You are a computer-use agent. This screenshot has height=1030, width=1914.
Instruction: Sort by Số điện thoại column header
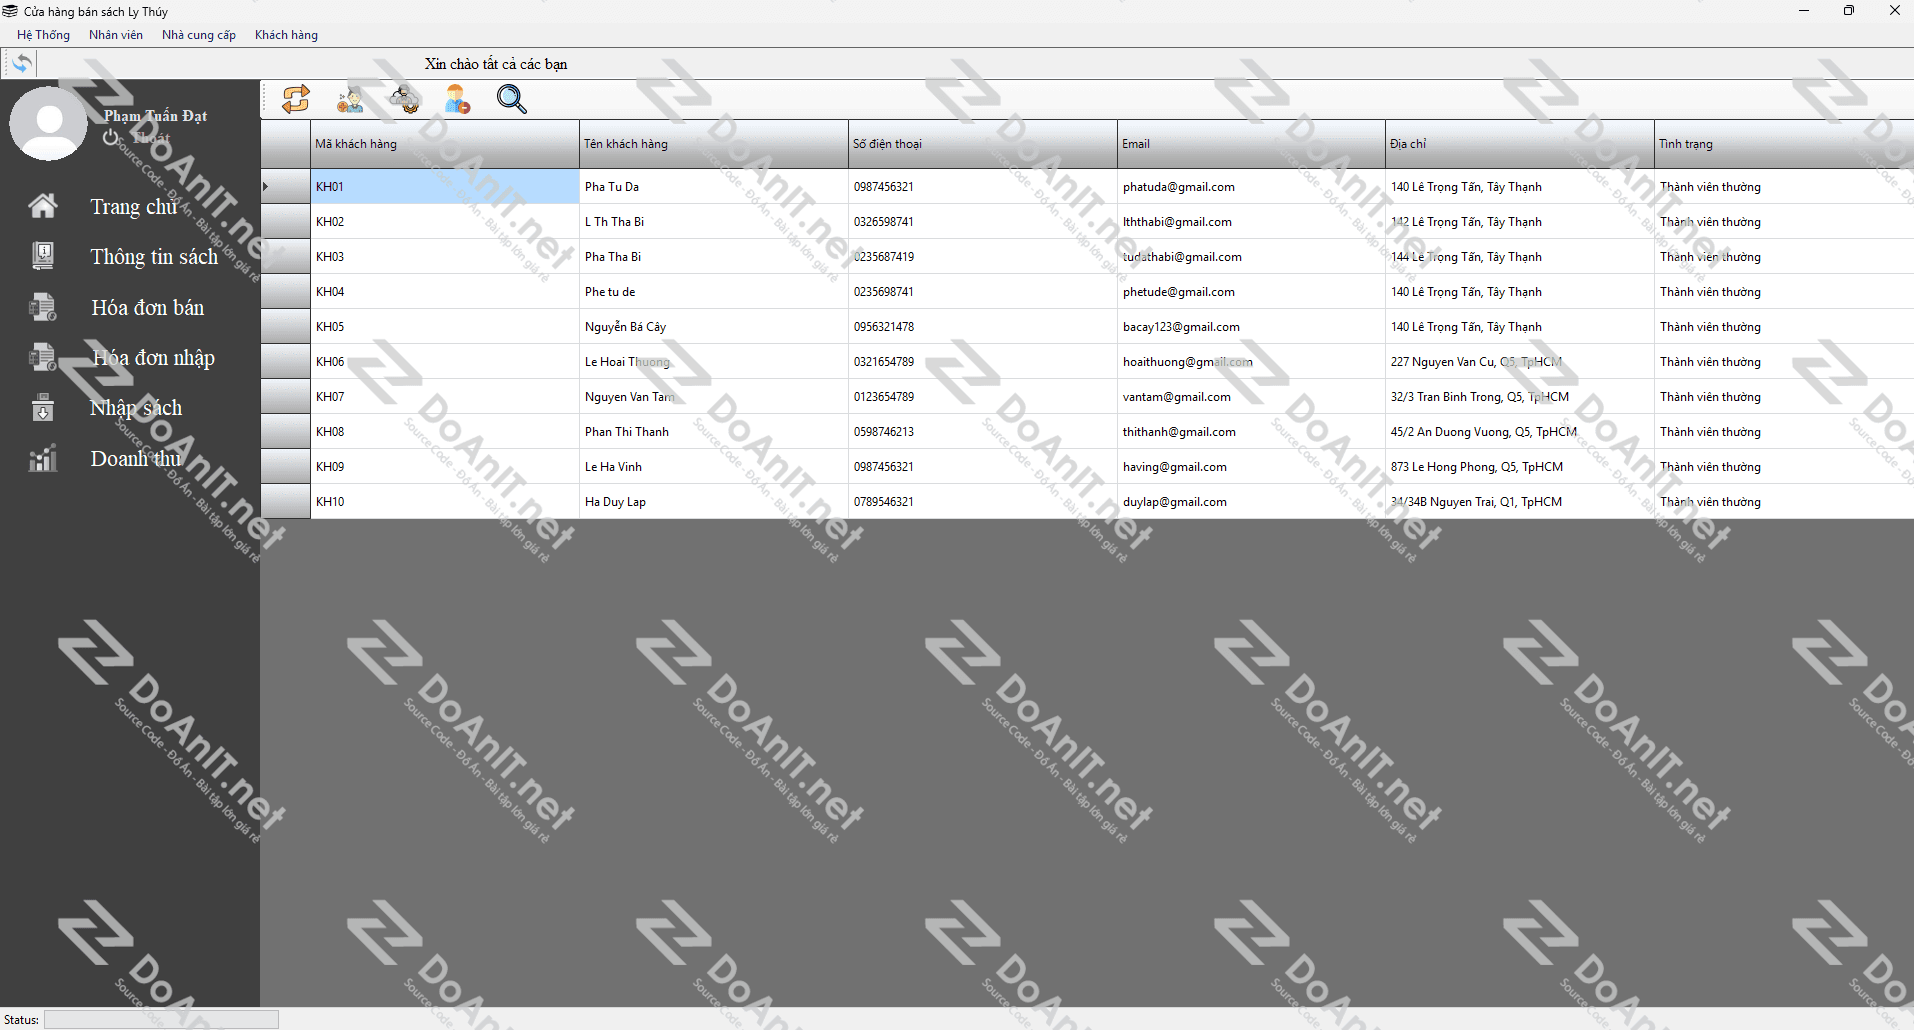click(x=982, y=144)
